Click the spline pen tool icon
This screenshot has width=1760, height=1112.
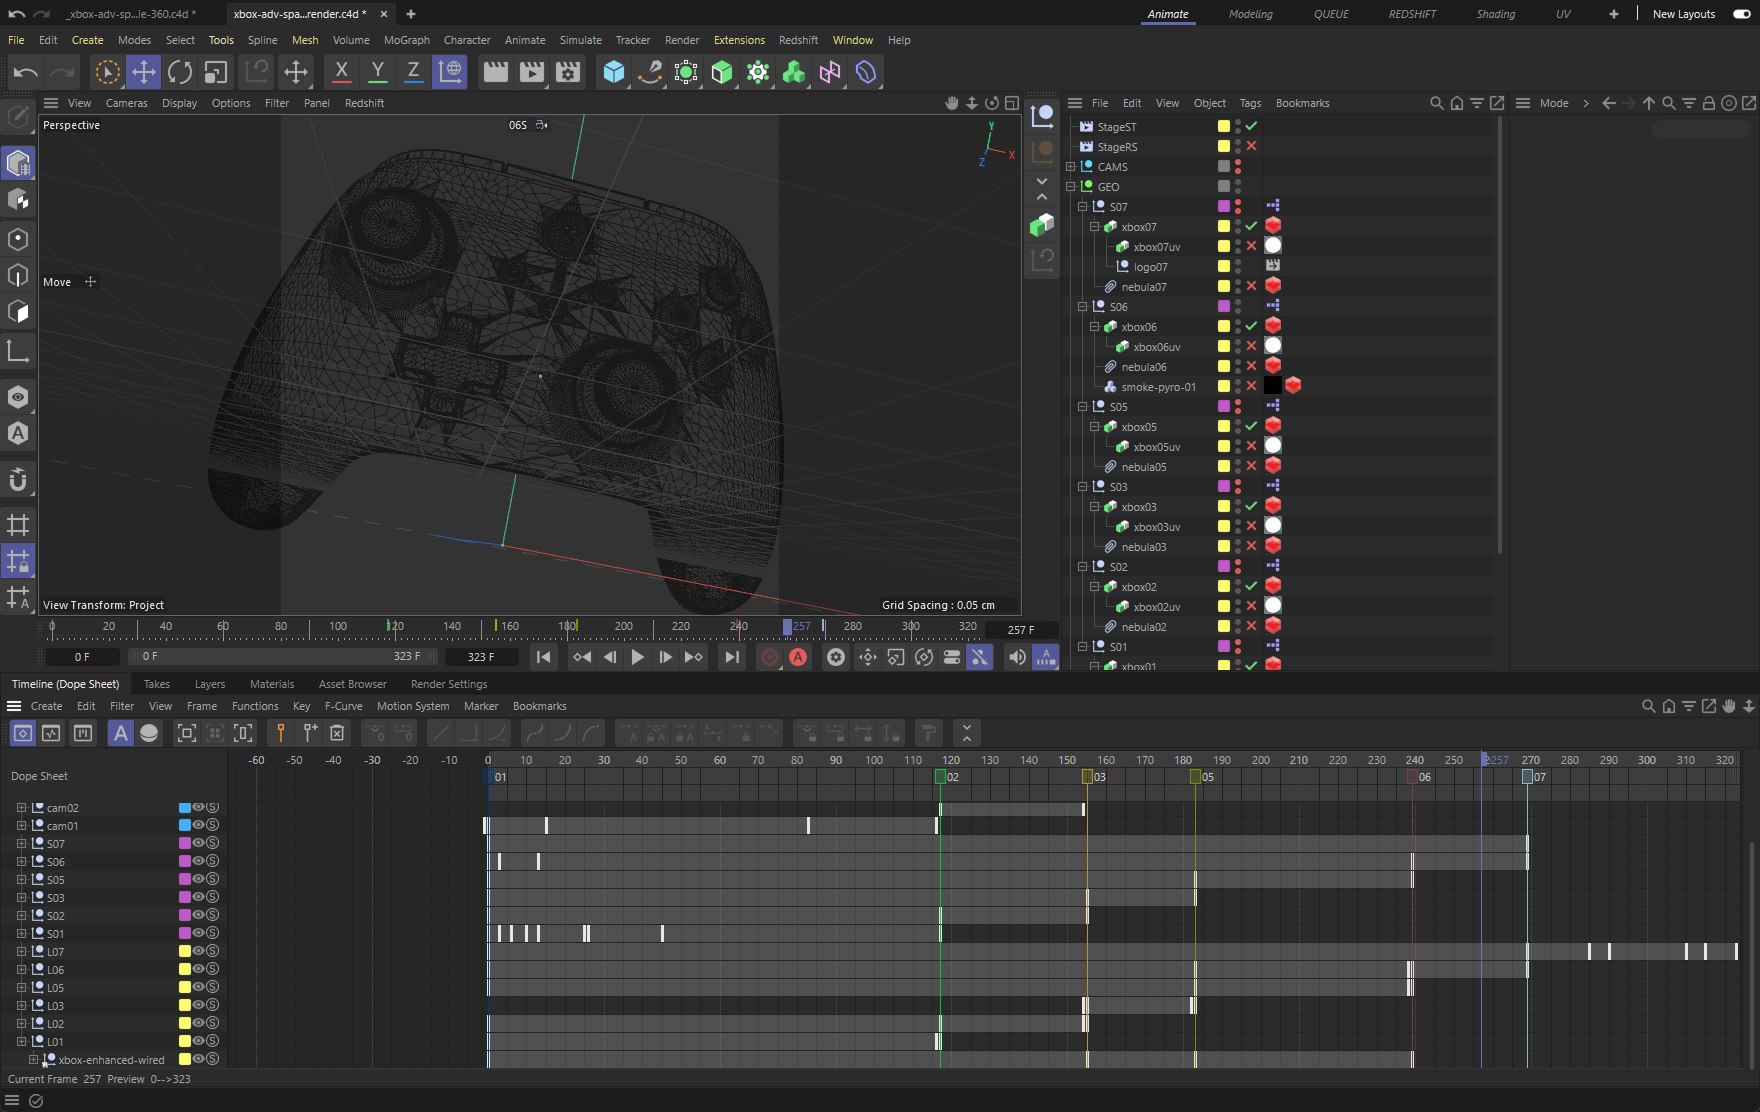tap(650, 72)
